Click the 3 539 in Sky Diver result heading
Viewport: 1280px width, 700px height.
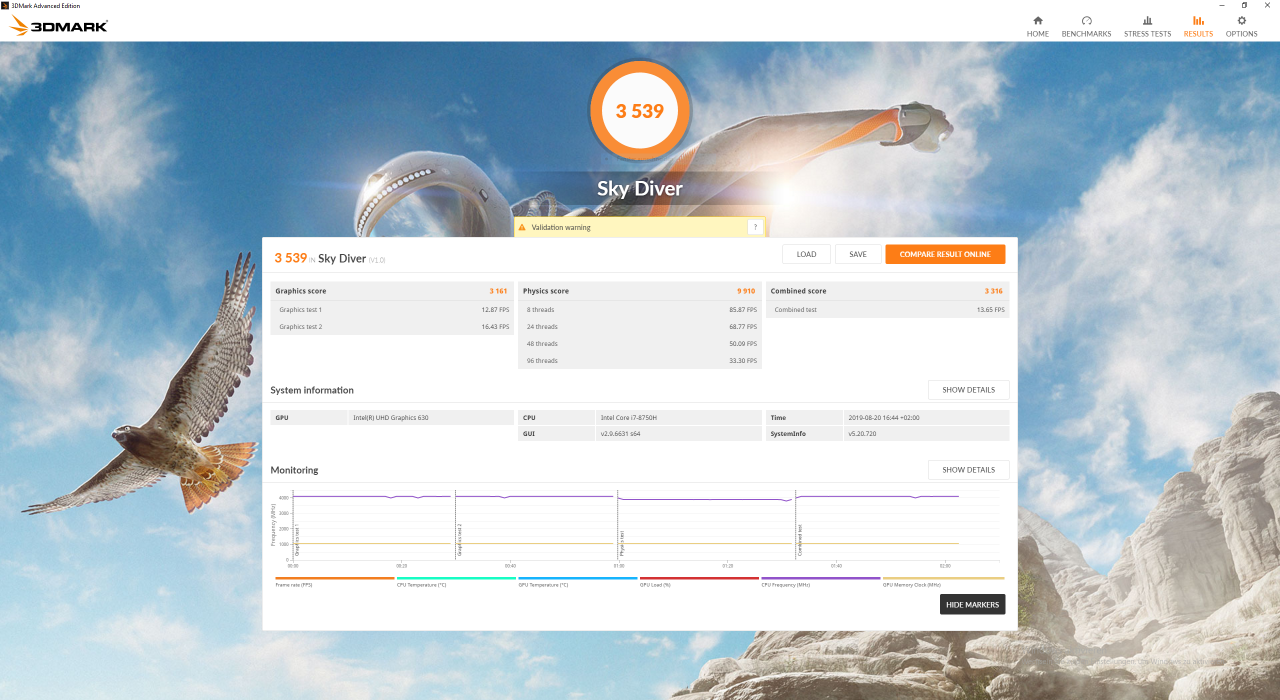click(291, 258)
